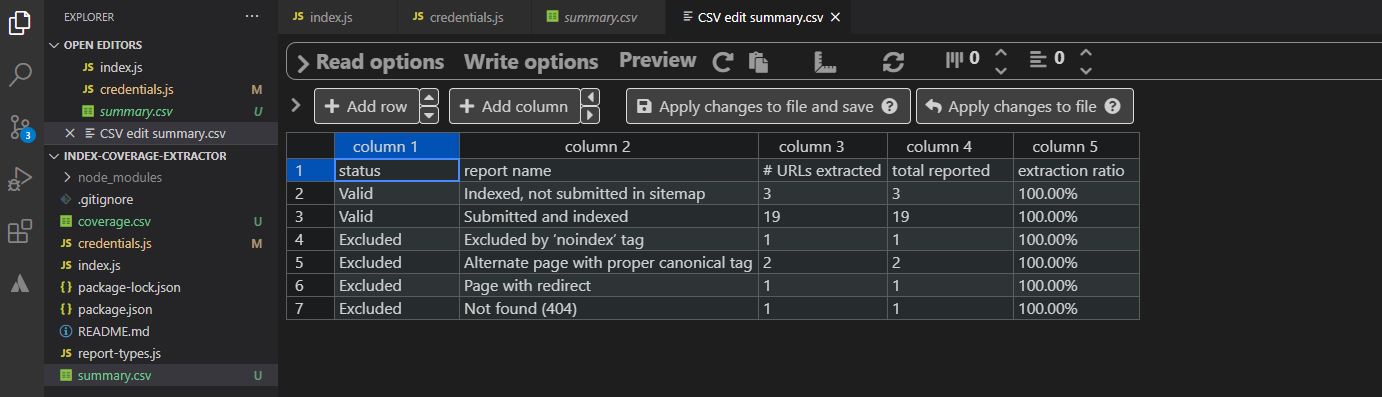Click the ruler resize columns icon
Image resolution: width=1382 pixels, height=397 pixels.
point(824,62)
